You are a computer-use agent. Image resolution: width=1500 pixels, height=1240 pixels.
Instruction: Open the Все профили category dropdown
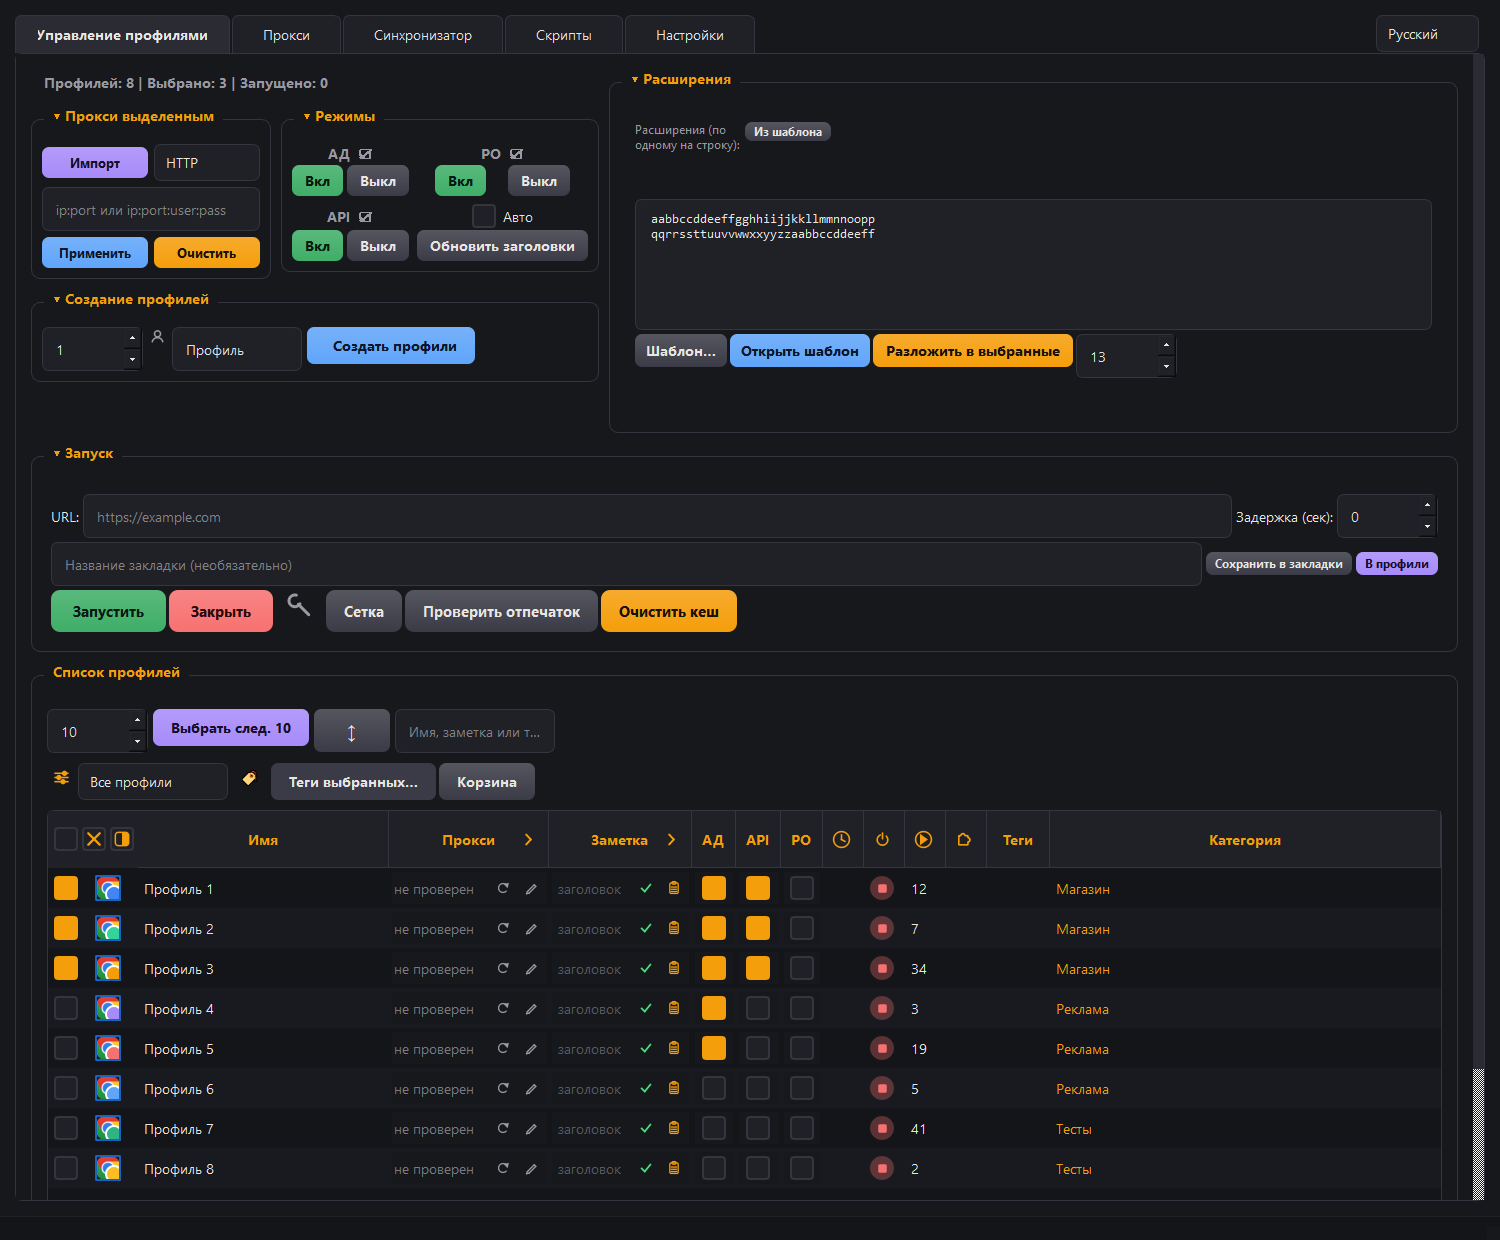153,782
